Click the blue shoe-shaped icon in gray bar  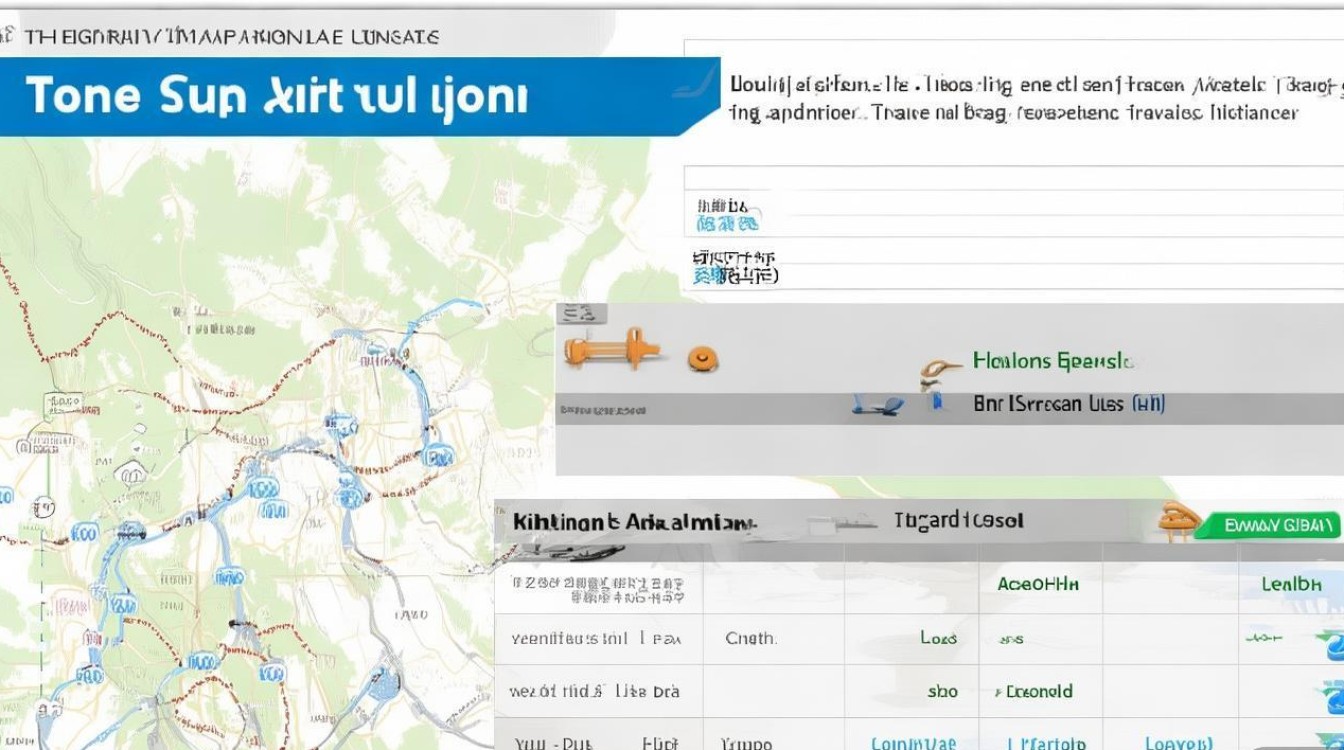(x=878, y=404)
